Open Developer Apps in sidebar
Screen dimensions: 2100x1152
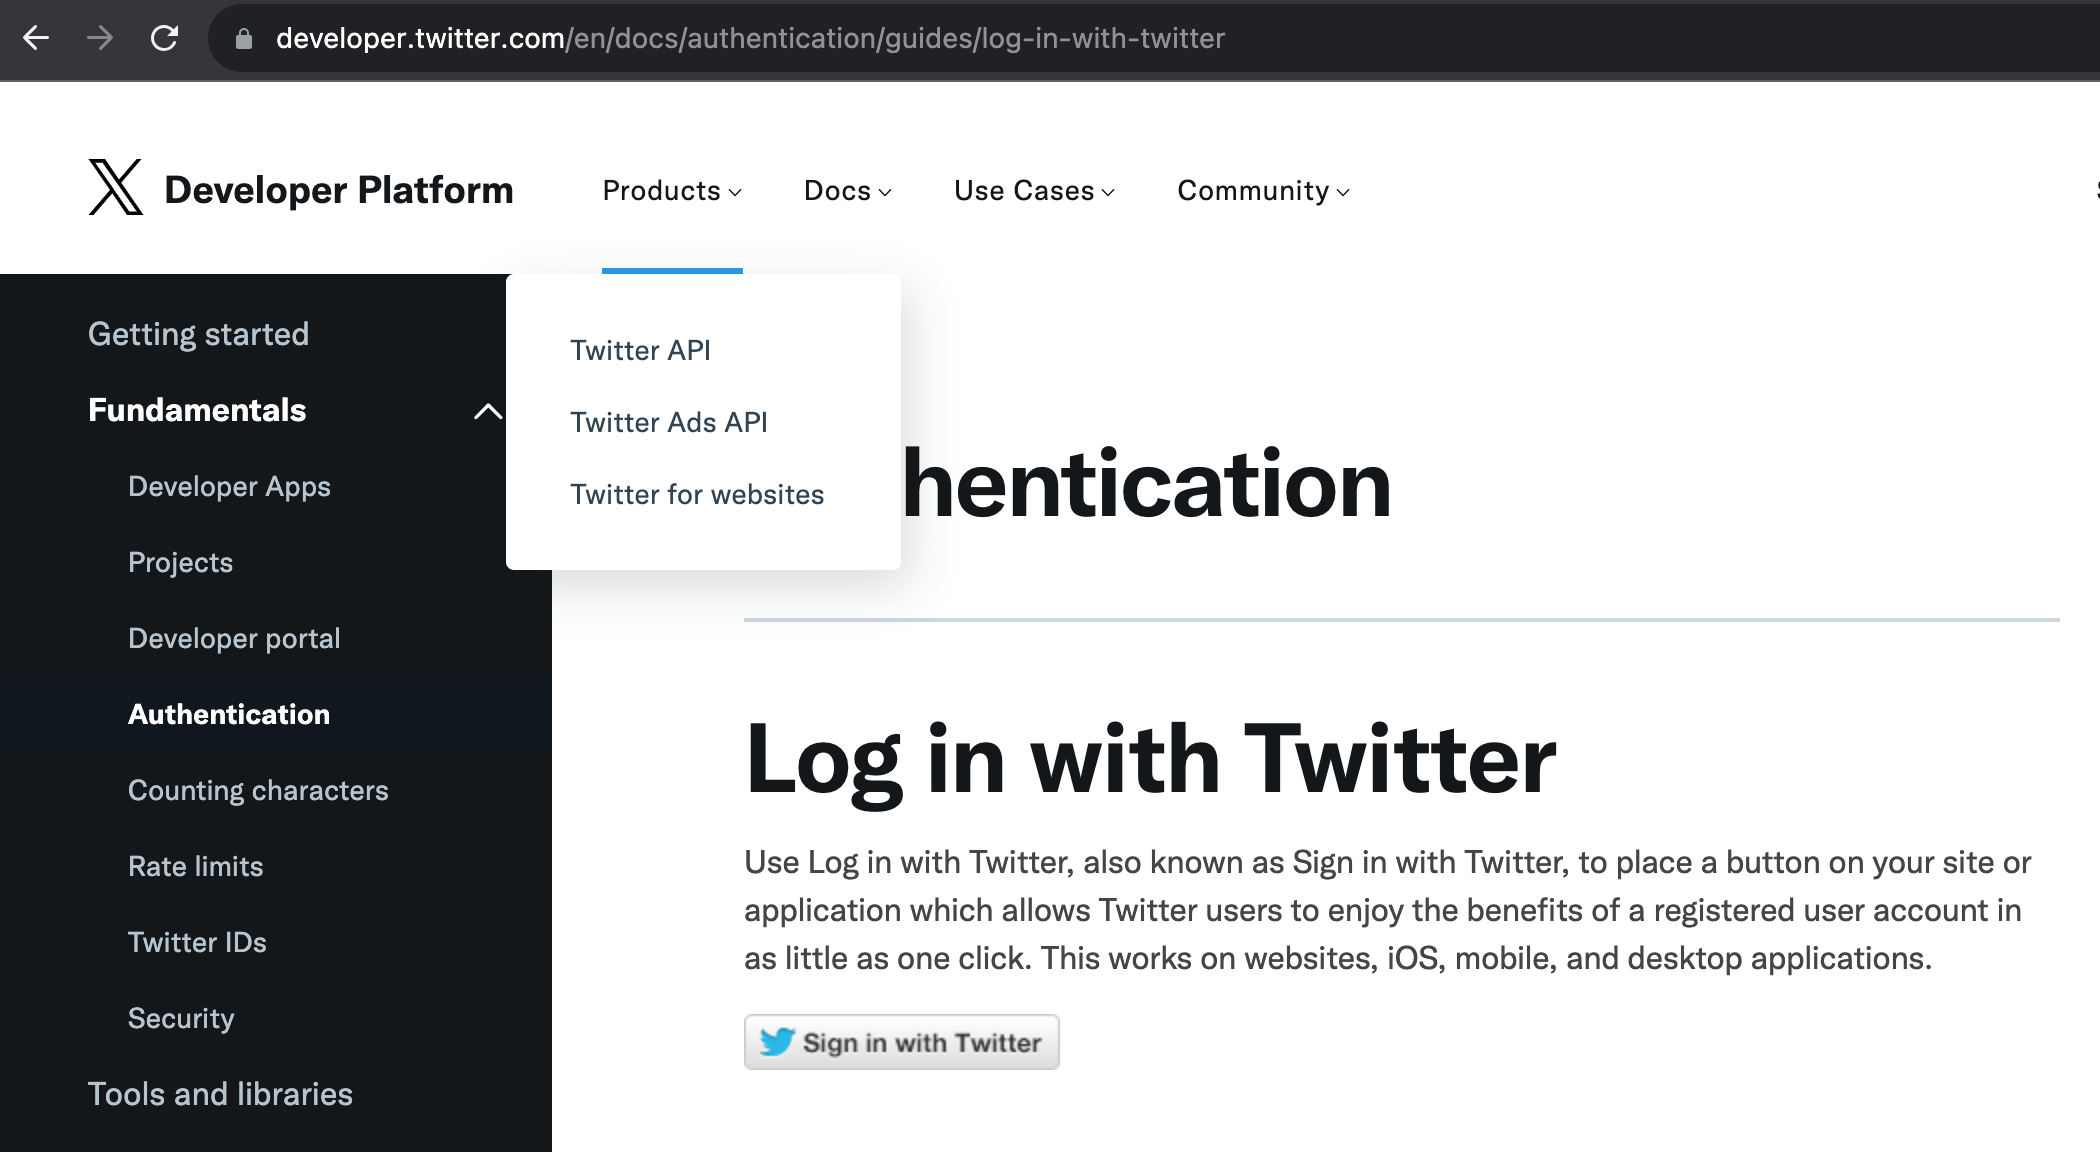229,486
